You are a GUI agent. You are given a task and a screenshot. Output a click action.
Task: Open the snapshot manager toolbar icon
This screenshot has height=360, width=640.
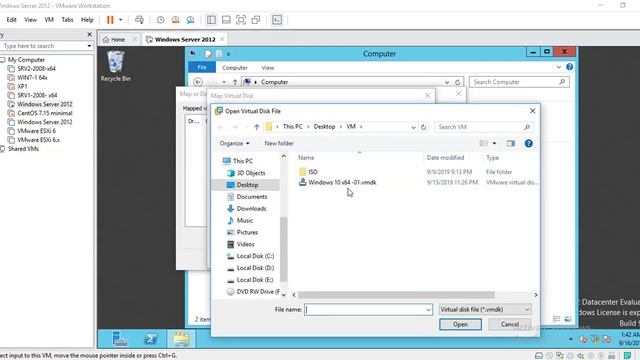point(190,20)
